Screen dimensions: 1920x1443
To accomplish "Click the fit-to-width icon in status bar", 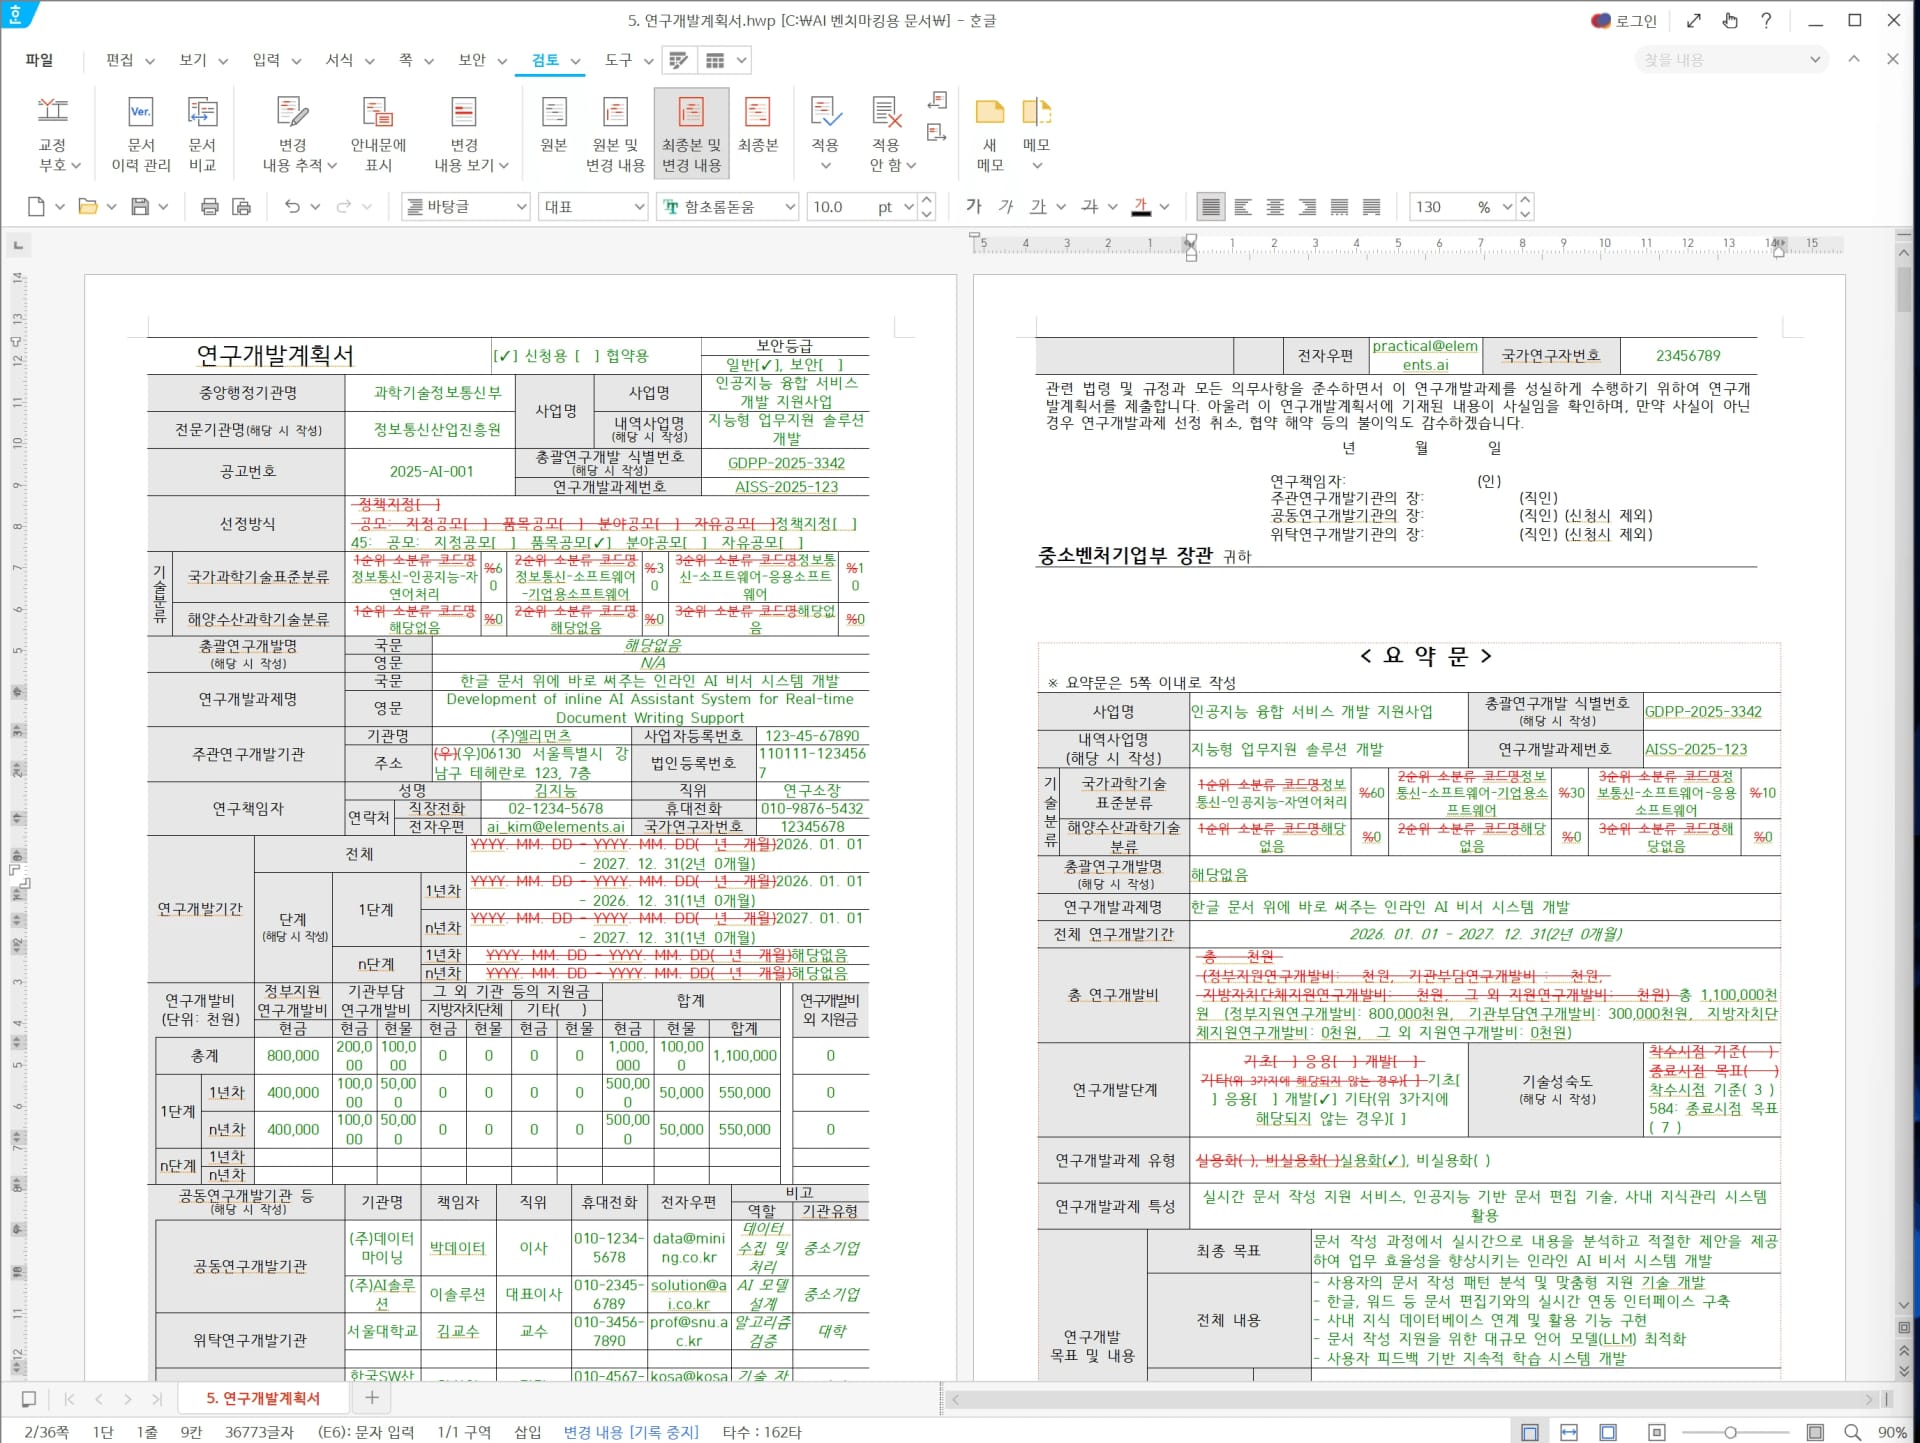I will pyautogui.click(x=1568, y=1432).
